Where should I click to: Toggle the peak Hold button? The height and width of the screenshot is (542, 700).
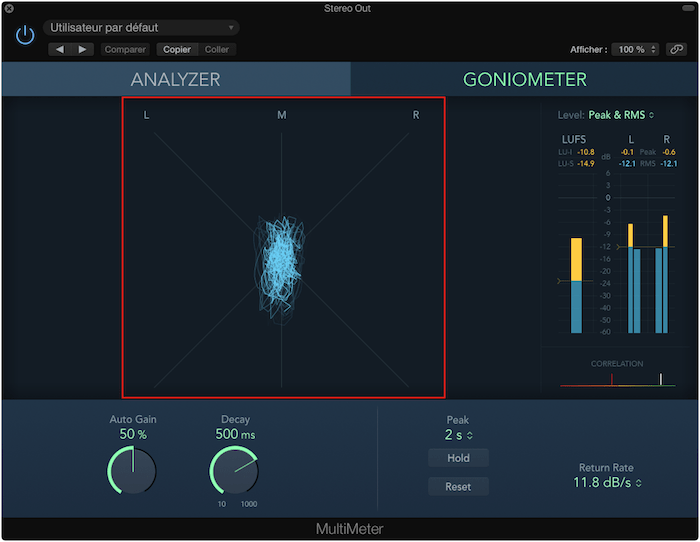458,458
